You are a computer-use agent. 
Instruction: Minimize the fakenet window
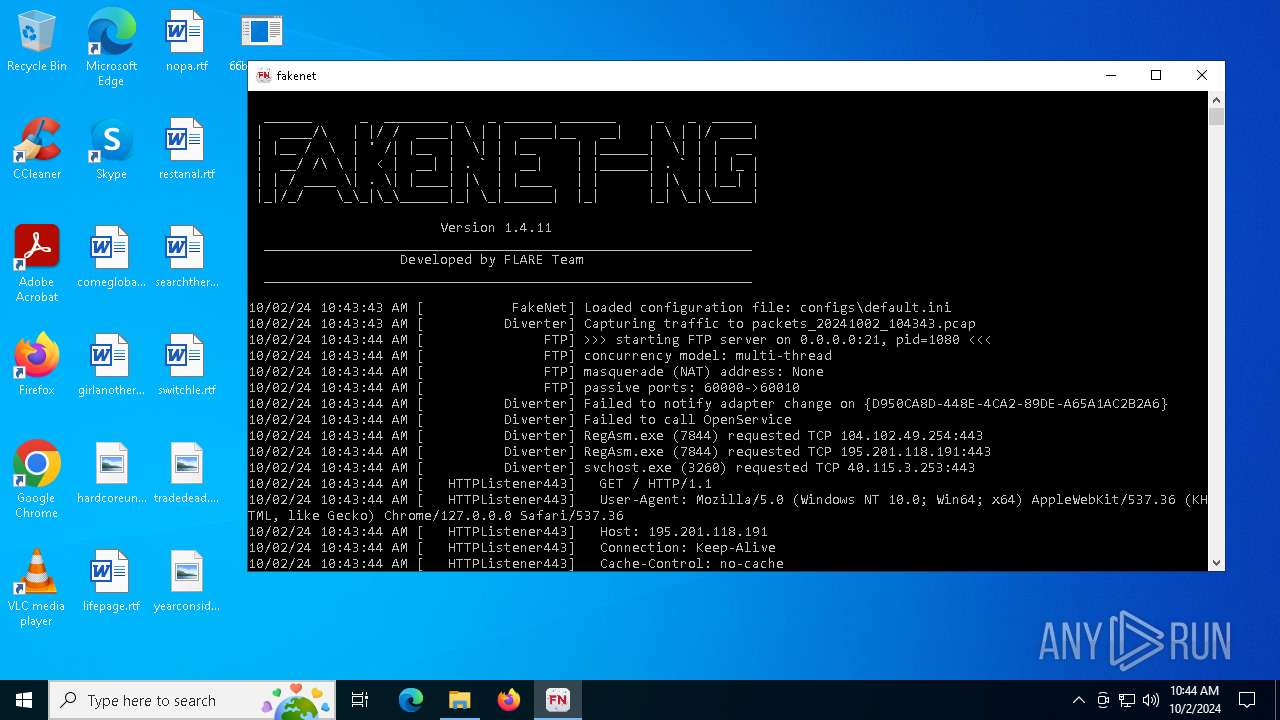[x=1111, y=75]
